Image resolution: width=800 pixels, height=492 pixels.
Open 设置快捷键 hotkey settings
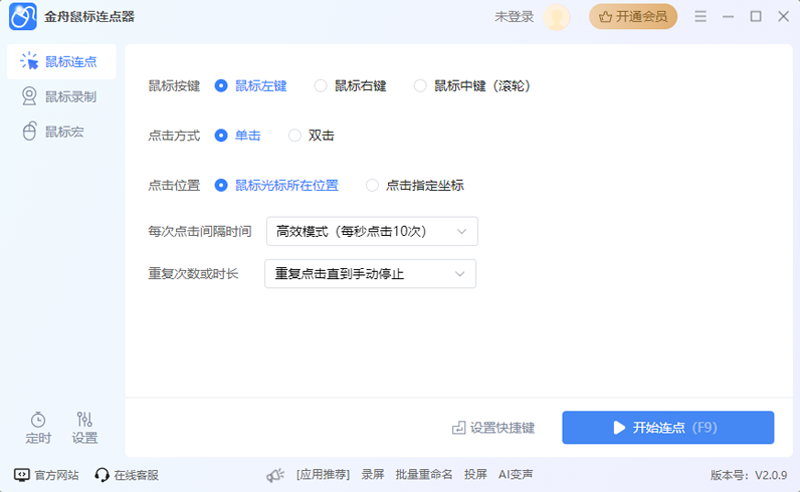coord(494,428)
